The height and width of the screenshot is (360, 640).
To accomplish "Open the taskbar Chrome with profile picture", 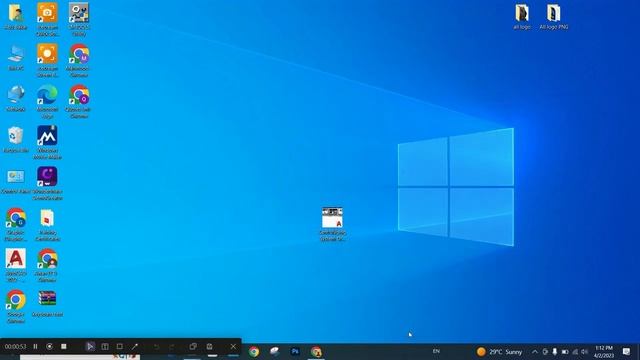I will (316, 351).
